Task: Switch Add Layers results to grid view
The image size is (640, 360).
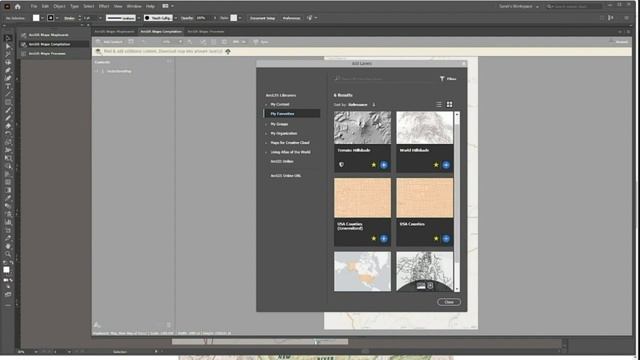Action: pos(449,104)
